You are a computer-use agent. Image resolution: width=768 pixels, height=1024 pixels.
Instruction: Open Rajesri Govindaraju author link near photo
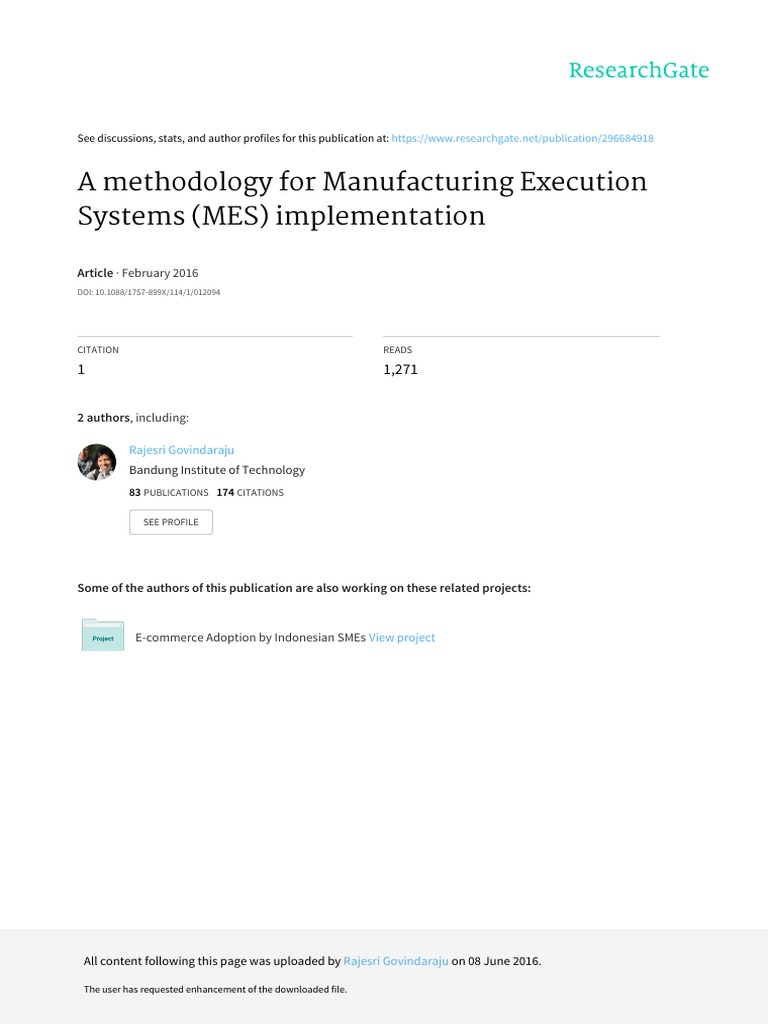(181, 450)
